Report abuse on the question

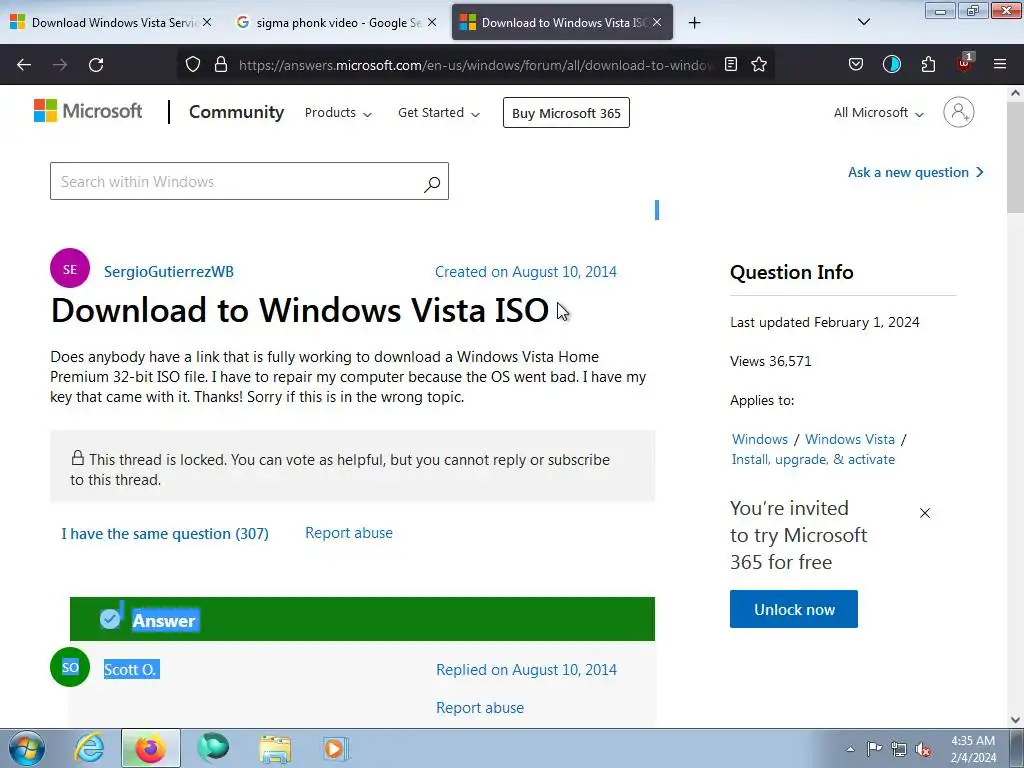tap(349, 533)
